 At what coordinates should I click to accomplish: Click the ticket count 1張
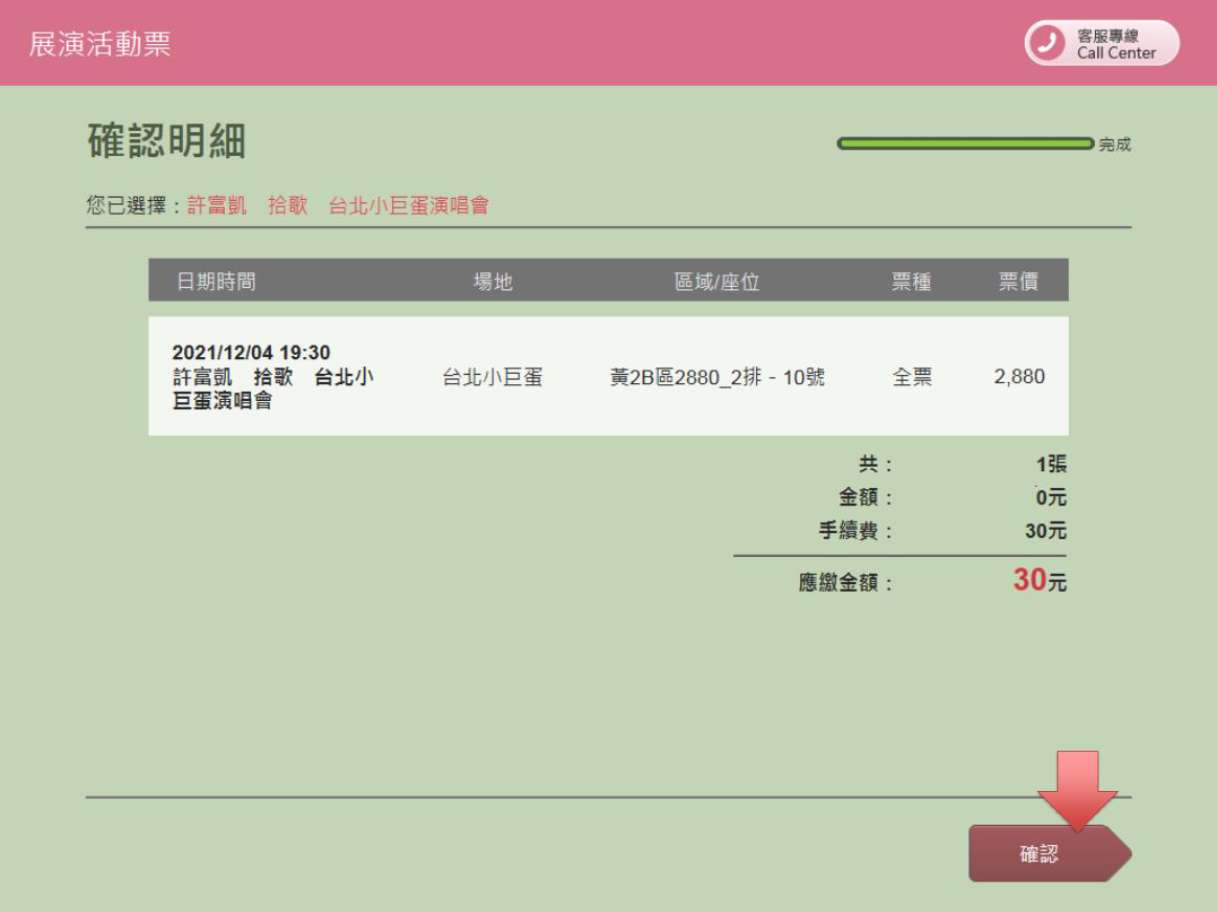pyautogui.click(x=1051, y=464)
